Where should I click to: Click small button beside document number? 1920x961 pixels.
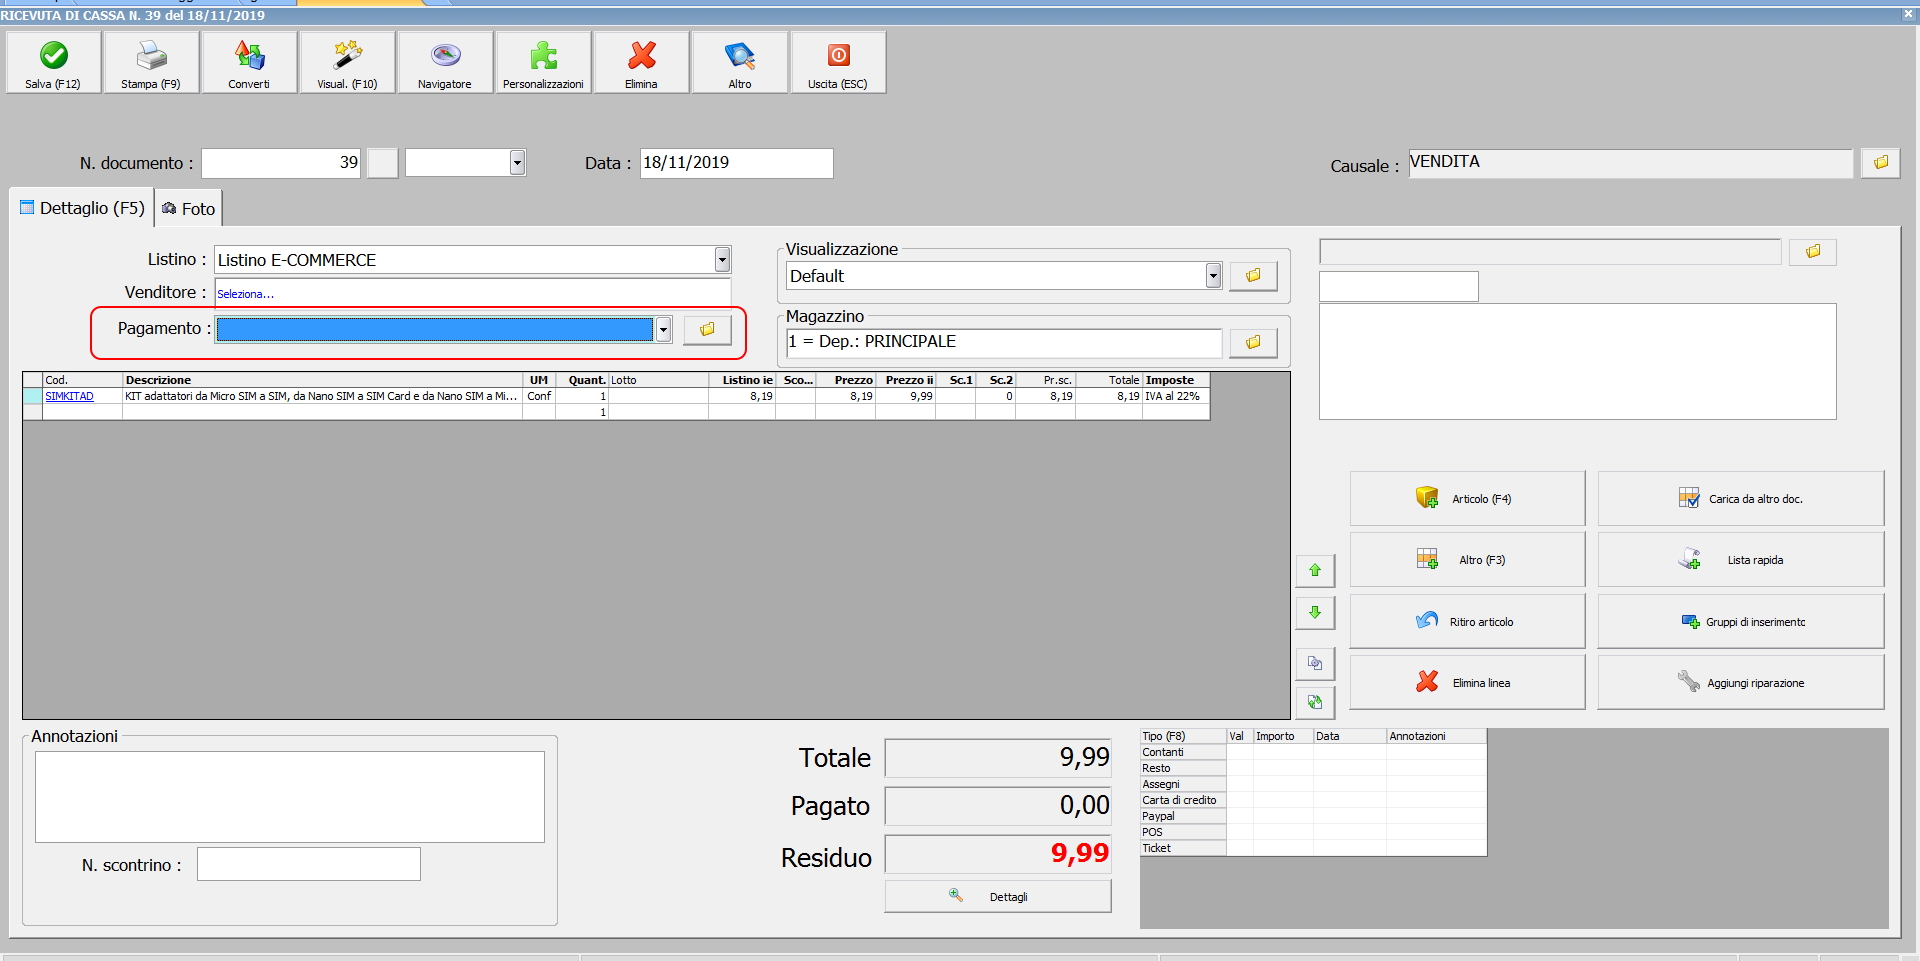tap(382, 163)
